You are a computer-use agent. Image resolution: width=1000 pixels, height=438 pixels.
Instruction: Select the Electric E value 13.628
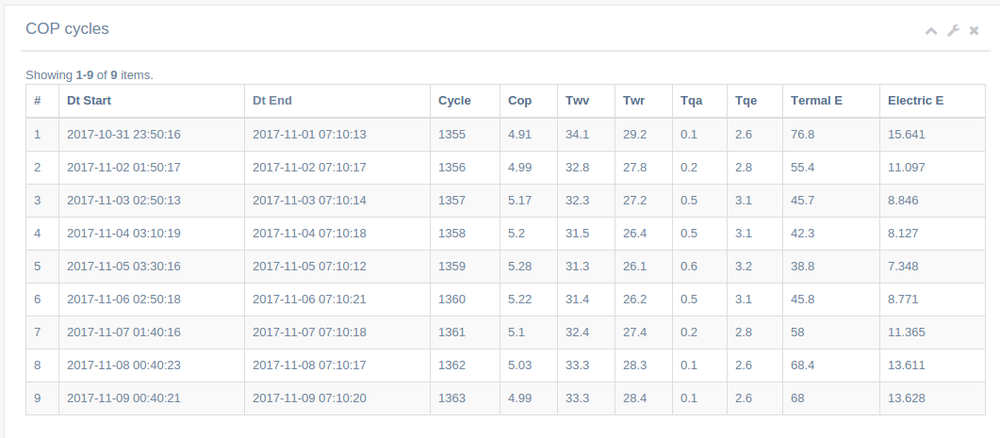[x=906, y=398]
